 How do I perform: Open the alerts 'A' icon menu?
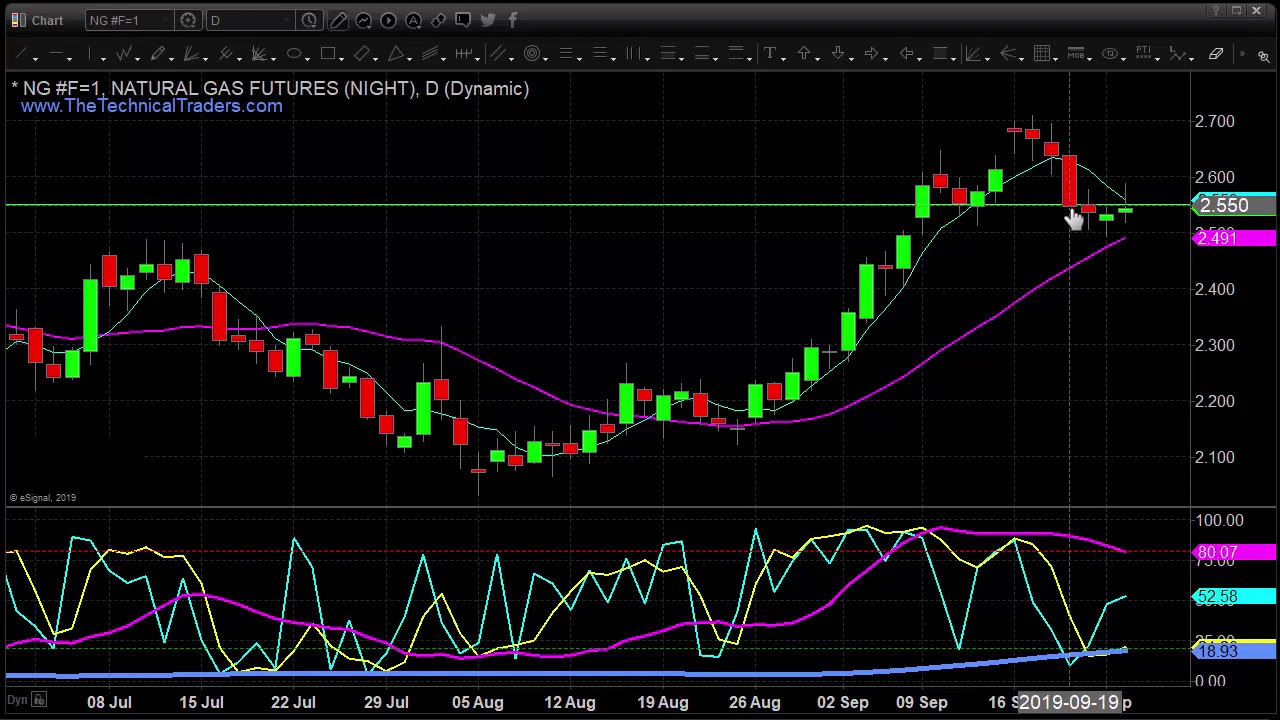pos(413,20)
